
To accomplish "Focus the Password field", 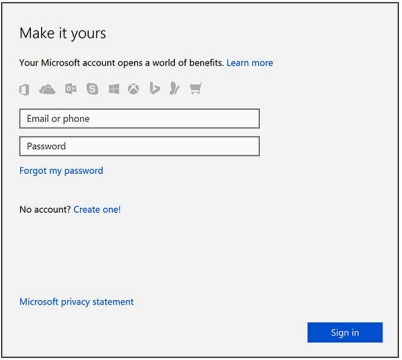I will tap(139, 146).
